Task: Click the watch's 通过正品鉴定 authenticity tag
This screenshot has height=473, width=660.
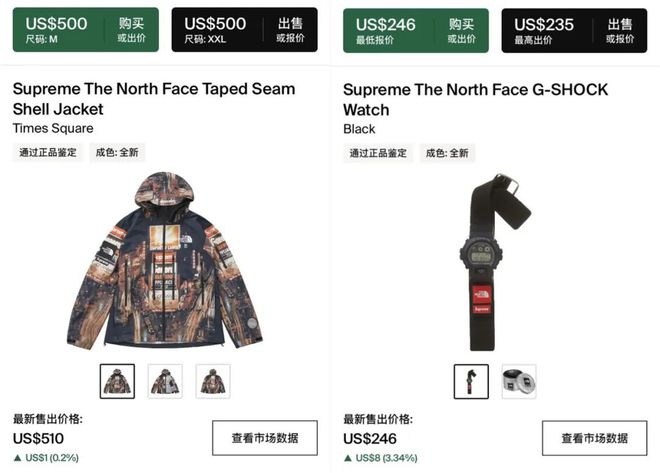Action: 378,153
